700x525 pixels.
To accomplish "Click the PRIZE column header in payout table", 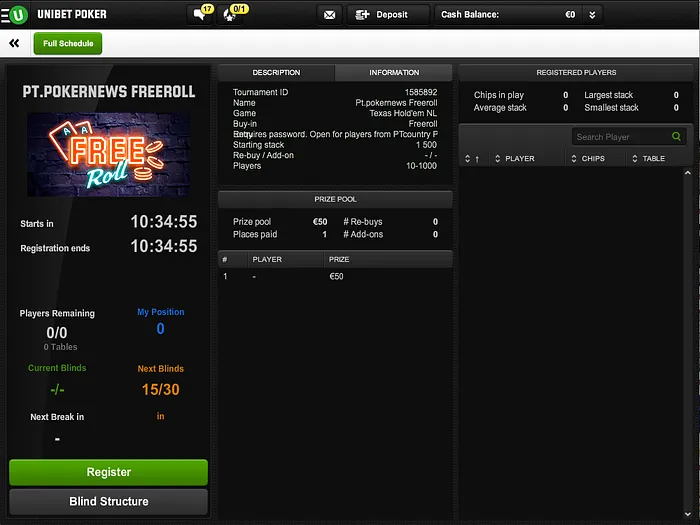I will coord(339,259).
